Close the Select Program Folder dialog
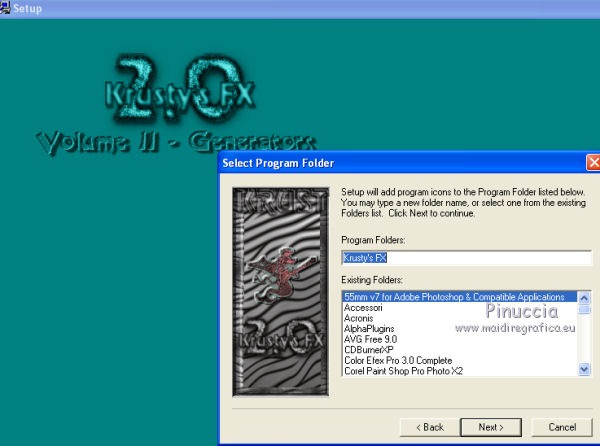Viewport: 600px width, 446px height. [593, 163]
